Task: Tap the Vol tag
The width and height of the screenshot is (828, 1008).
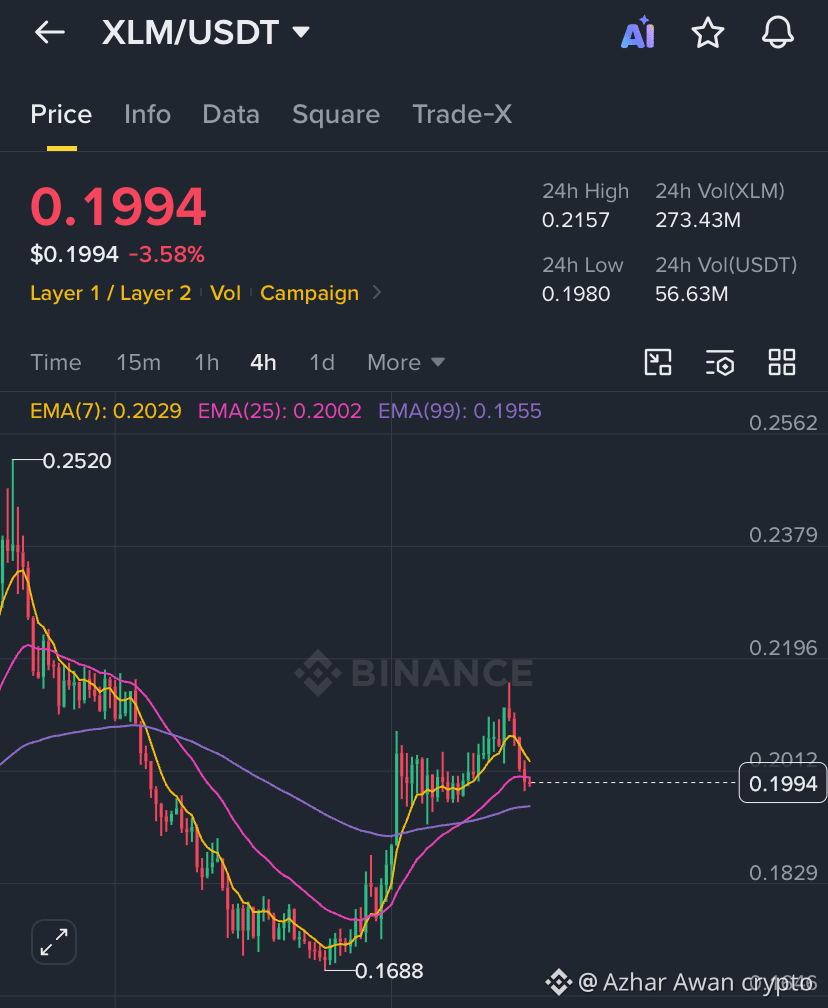Action: [226, 293]
